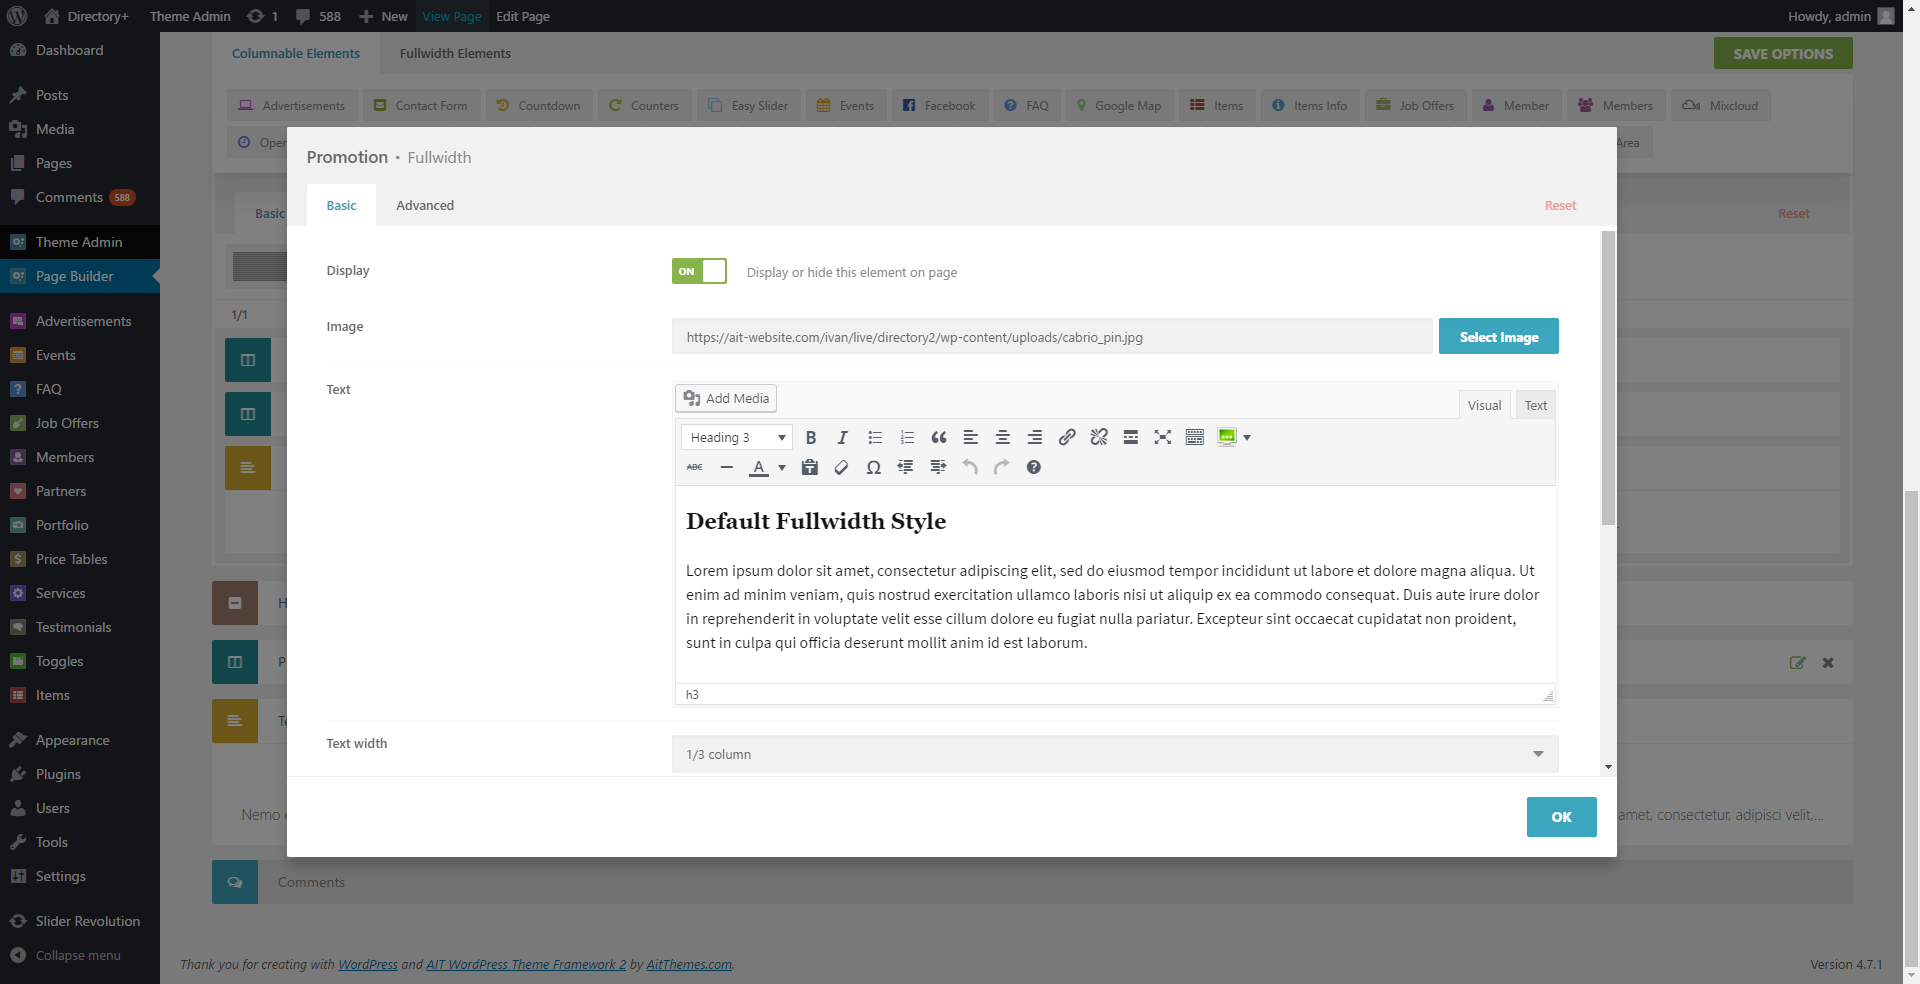The image size is (1920, 984).
Task: Click Add Media button
Action: (x=726, y=398)
